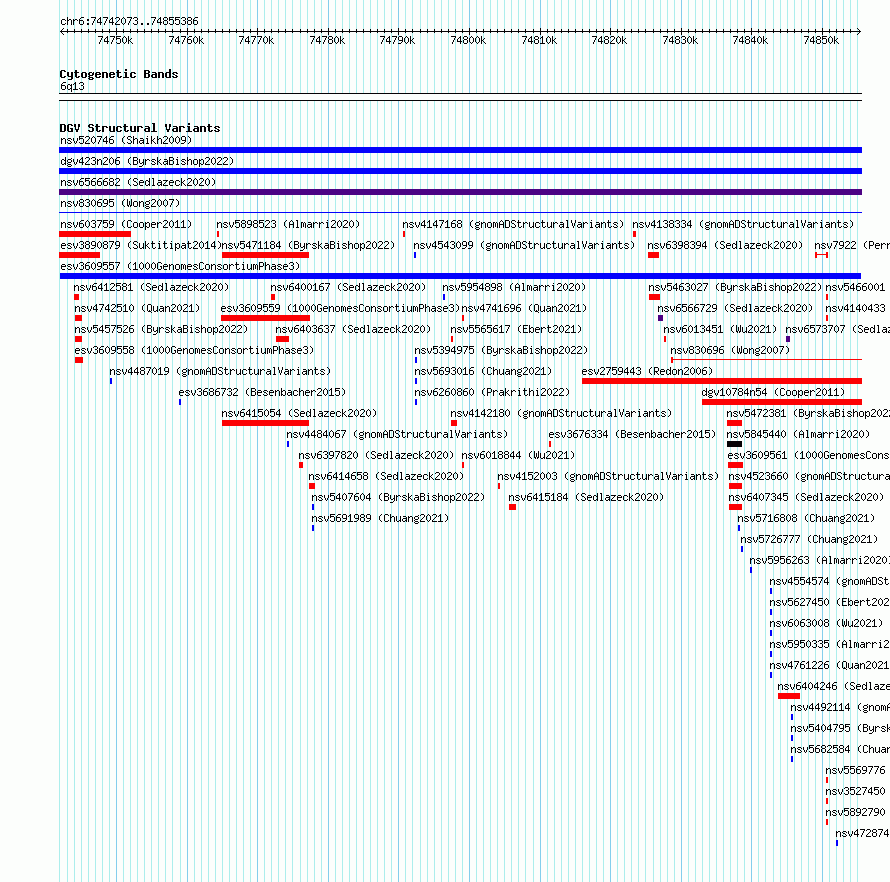Click esv3686732 (Besenbacher2015) label
890x882 pixels.
pyautogui.click(x=262, y=392)
